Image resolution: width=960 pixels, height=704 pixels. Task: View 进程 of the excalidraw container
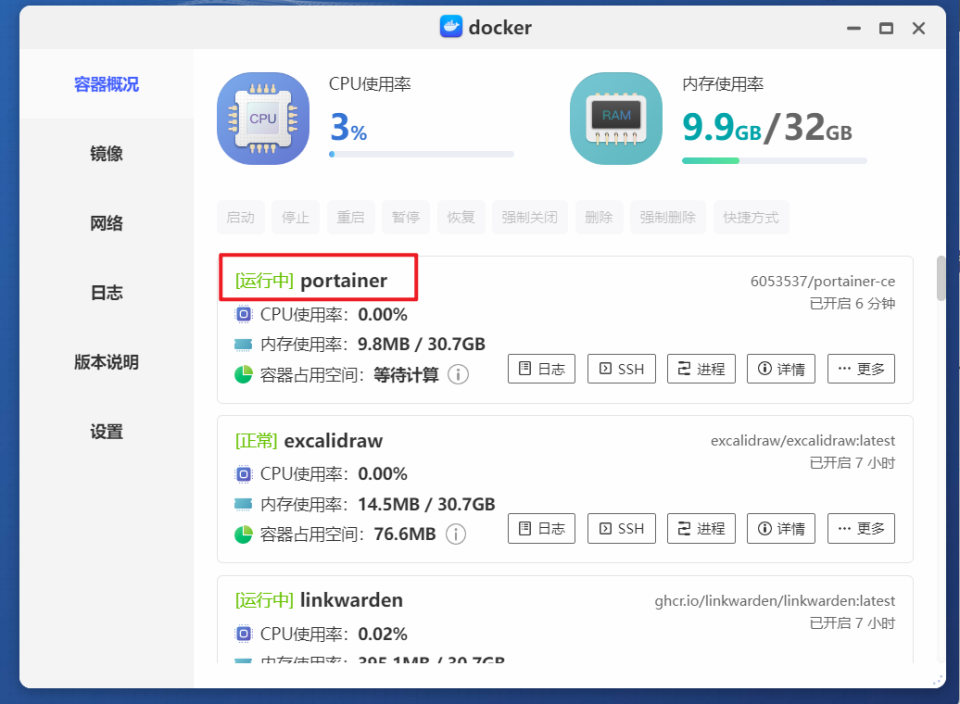tap(701, 528)
